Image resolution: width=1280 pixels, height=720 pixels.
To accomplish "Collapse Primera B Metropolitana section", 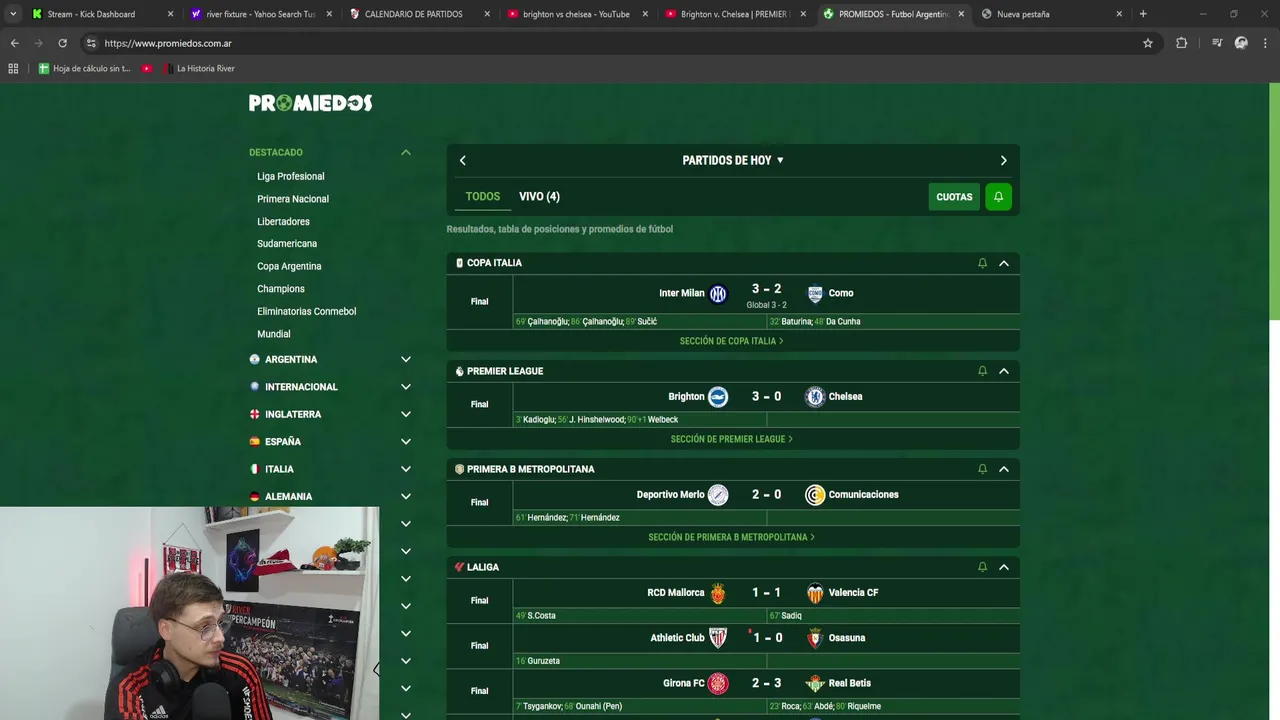I will pos(1004,469).
